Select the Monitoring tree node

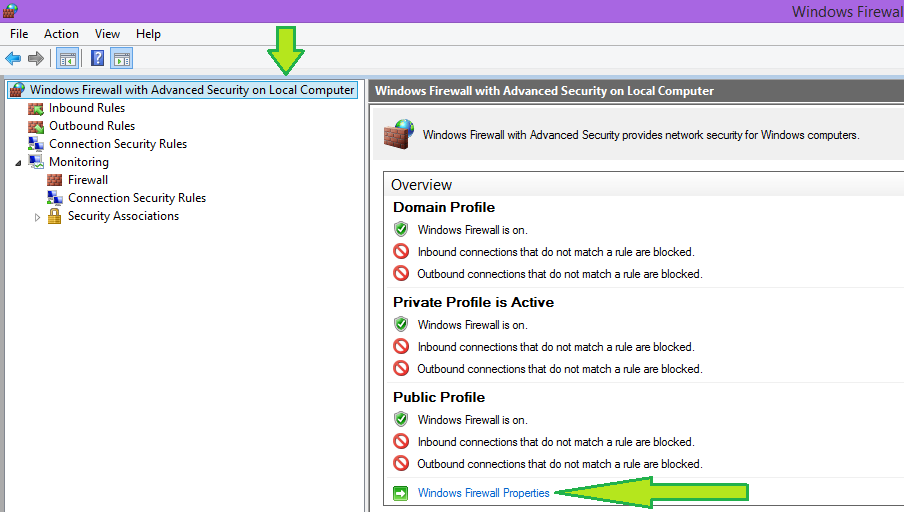tap(79, 161)
